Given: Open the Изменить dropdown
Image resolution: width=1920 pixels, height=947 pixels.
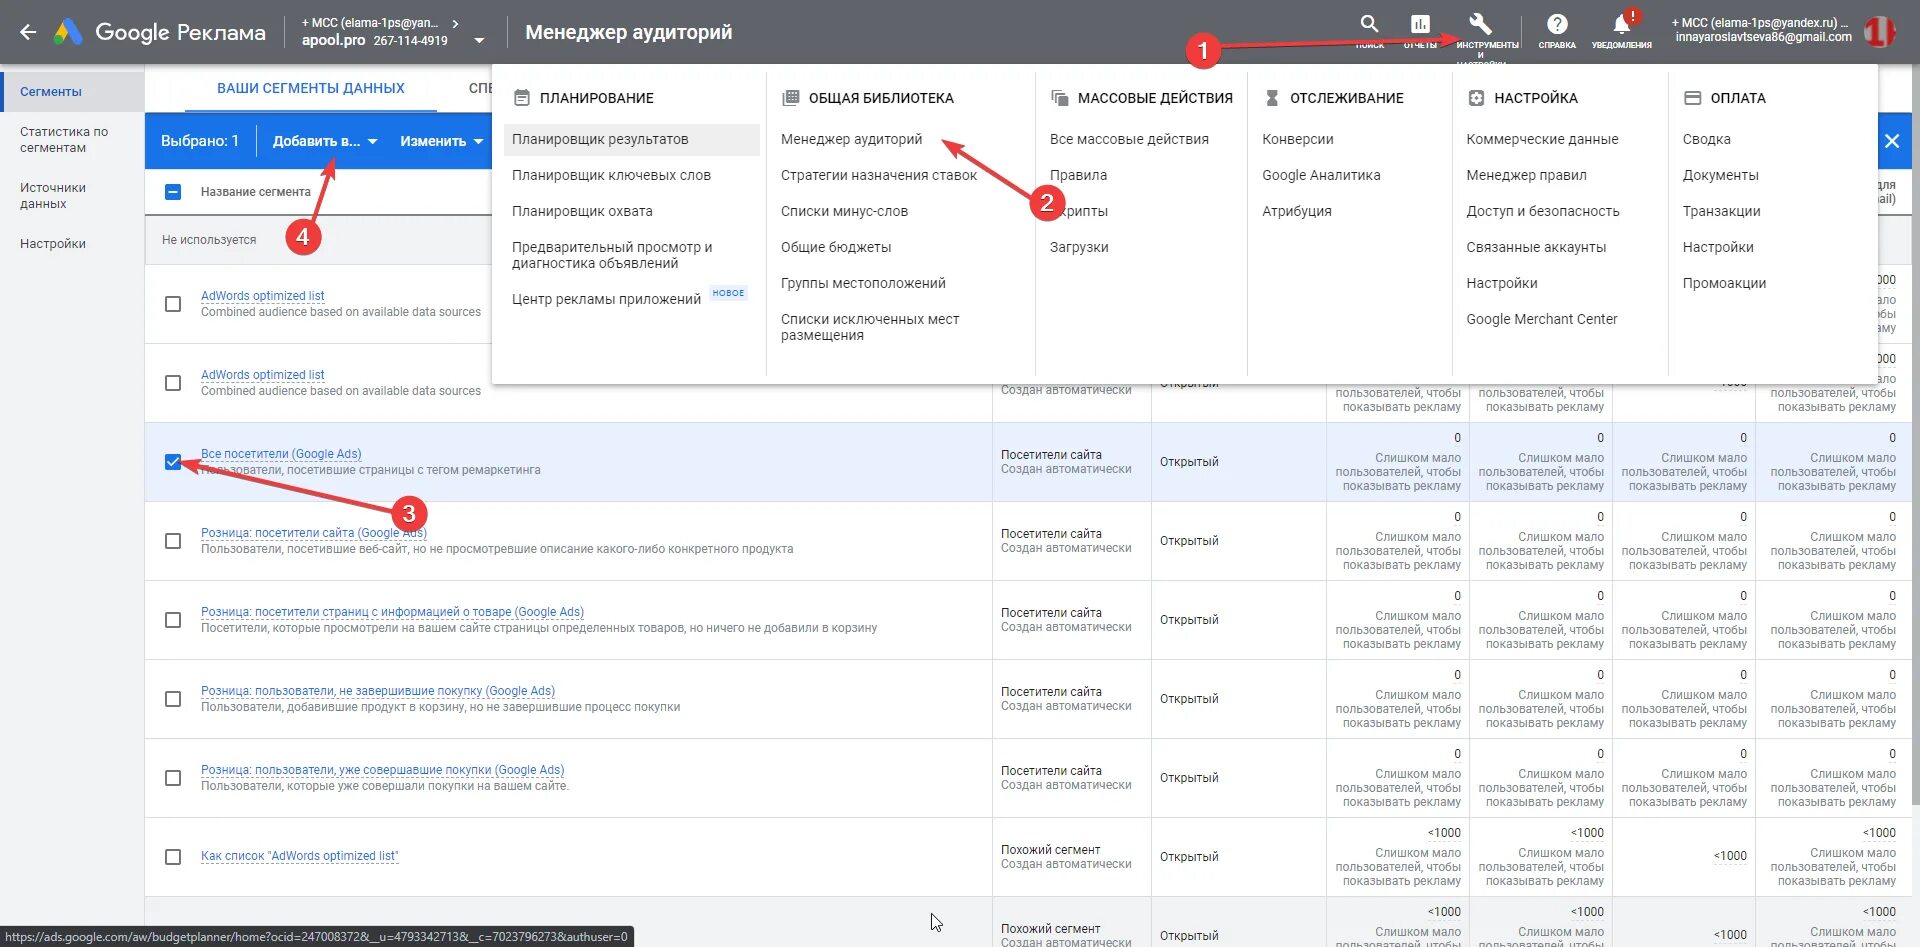Looking at the screenshot, I should 441,141.
